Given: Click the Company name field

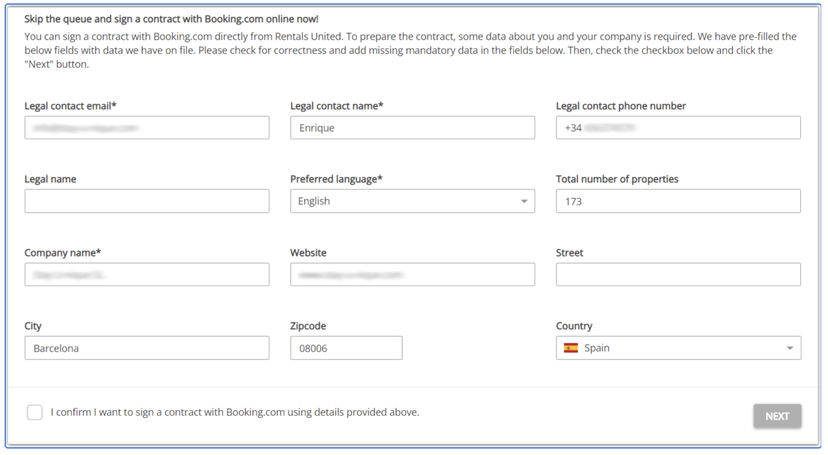Looking at the screenshot, I should click(147, 274).
